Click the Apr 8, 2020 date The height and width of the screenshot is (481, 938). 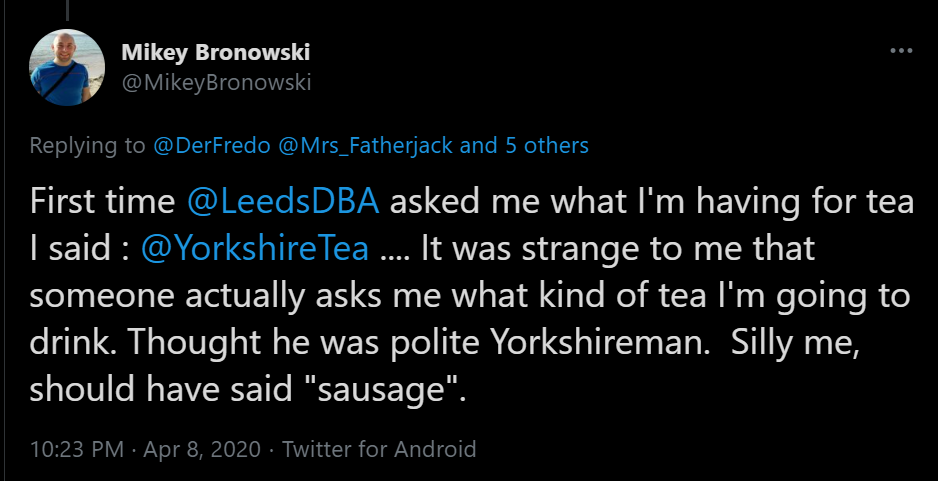click(x=202, y=449)
